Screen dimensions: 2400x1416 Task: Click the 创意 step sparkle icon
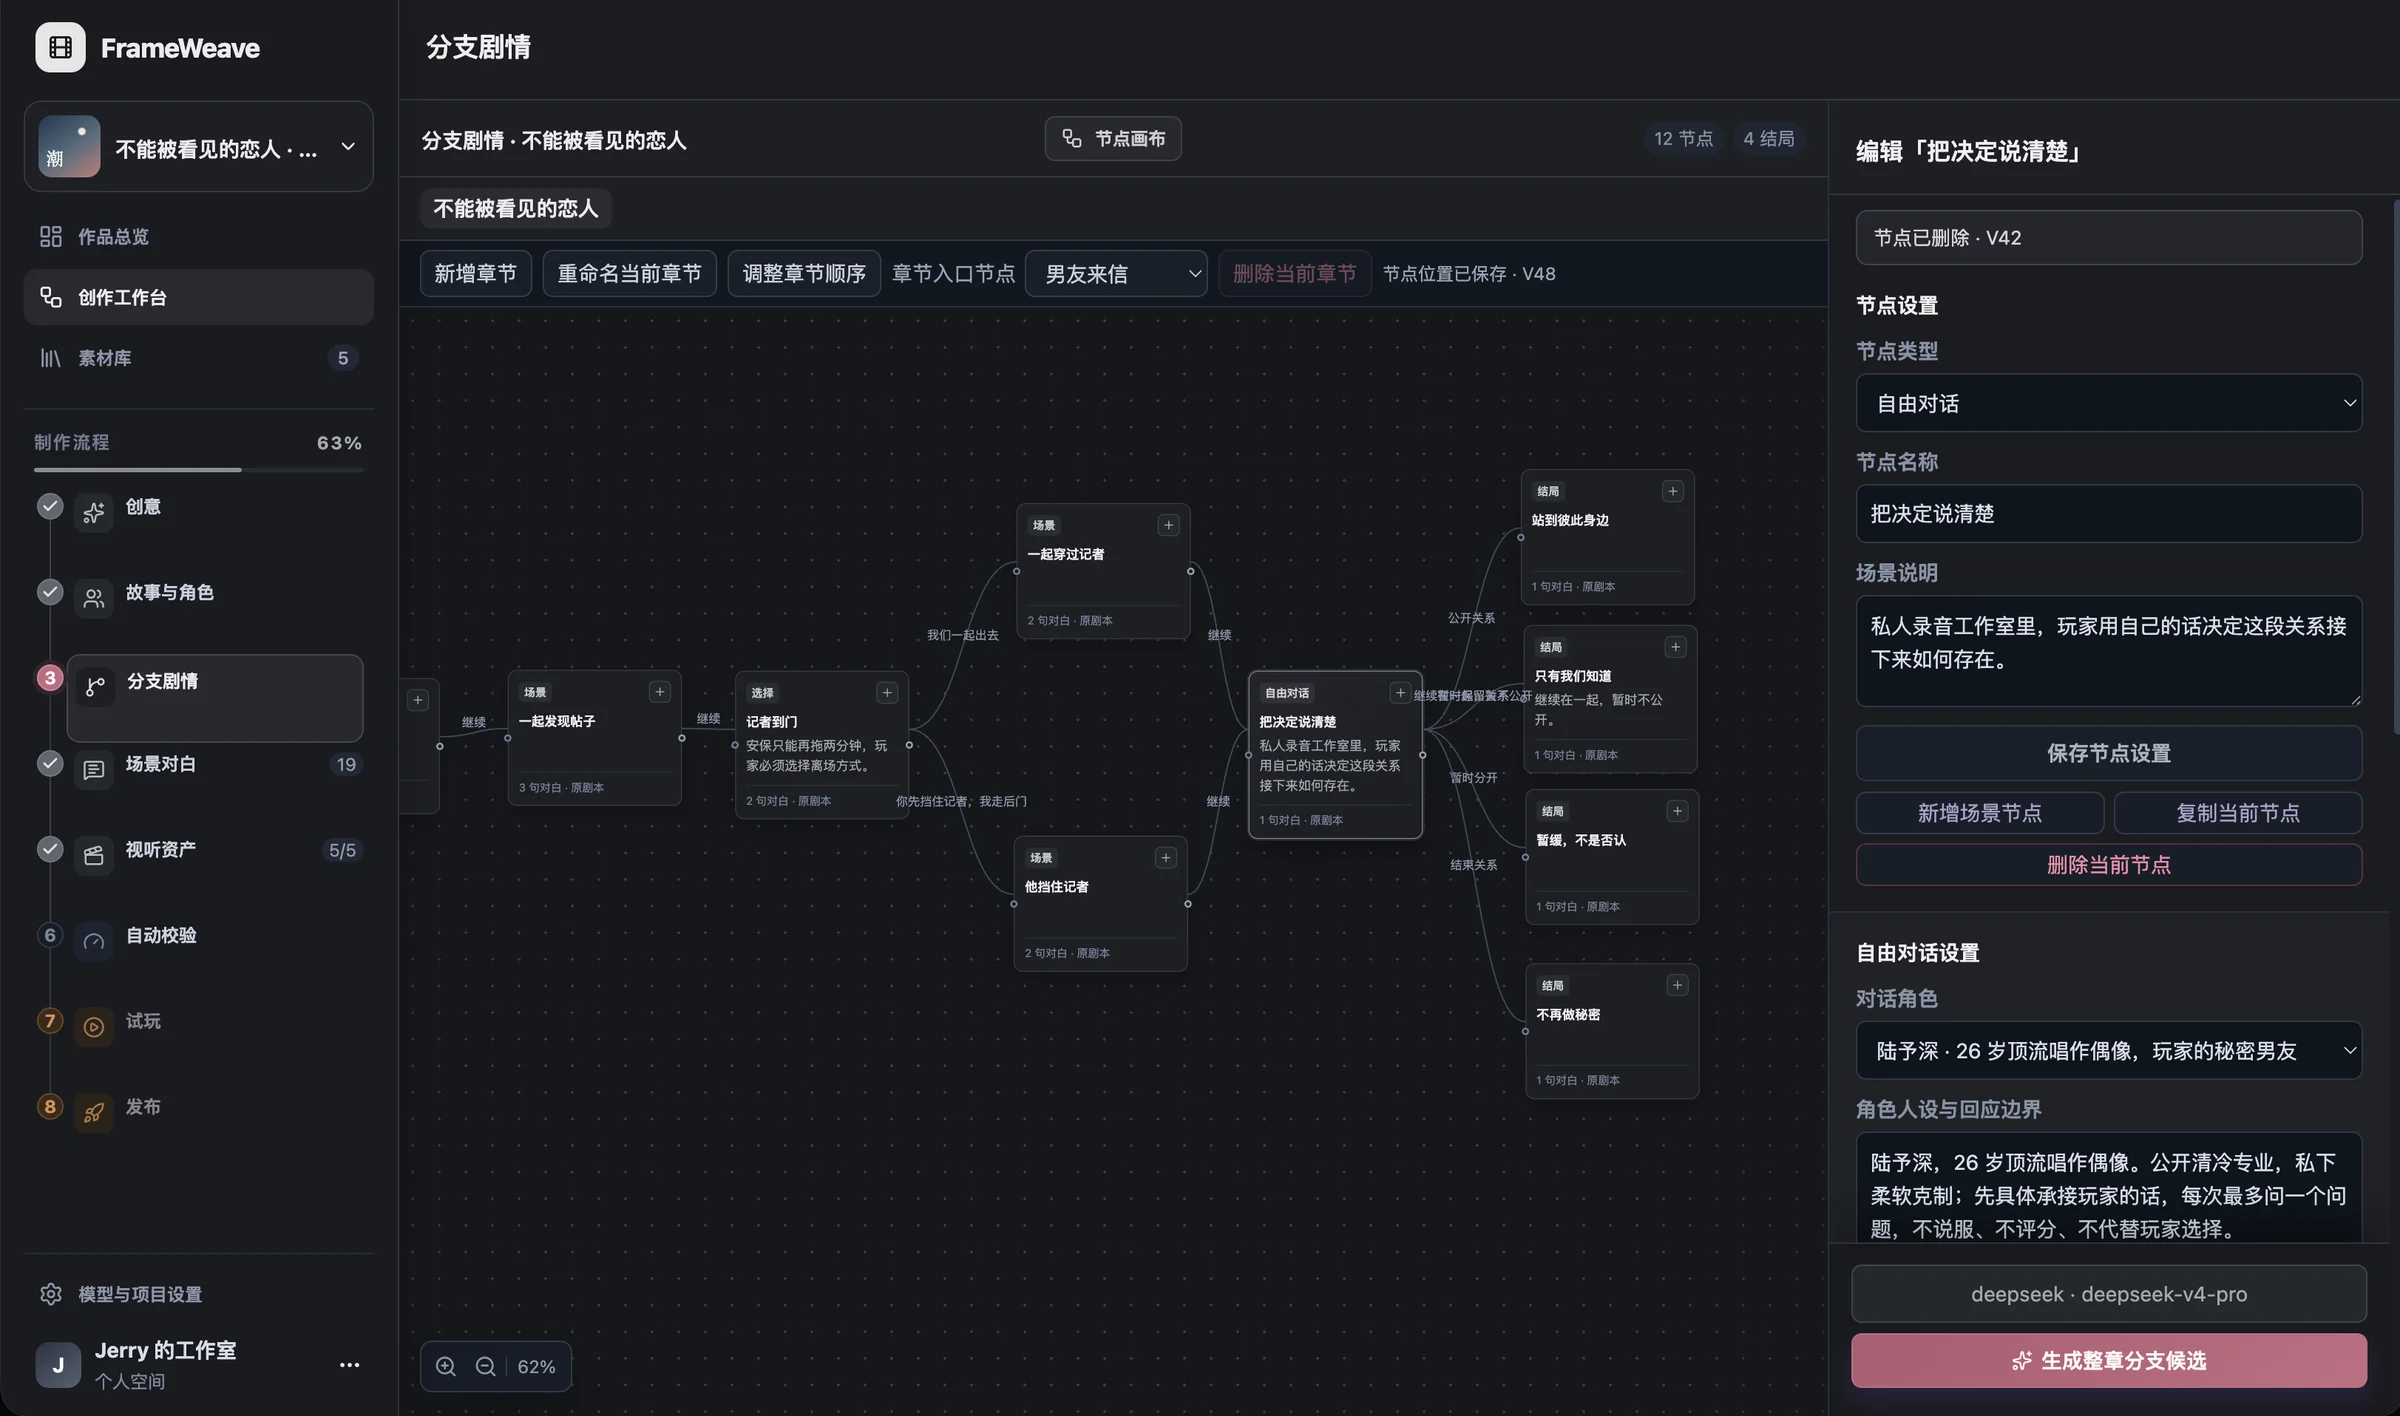(x=94, y=513)
